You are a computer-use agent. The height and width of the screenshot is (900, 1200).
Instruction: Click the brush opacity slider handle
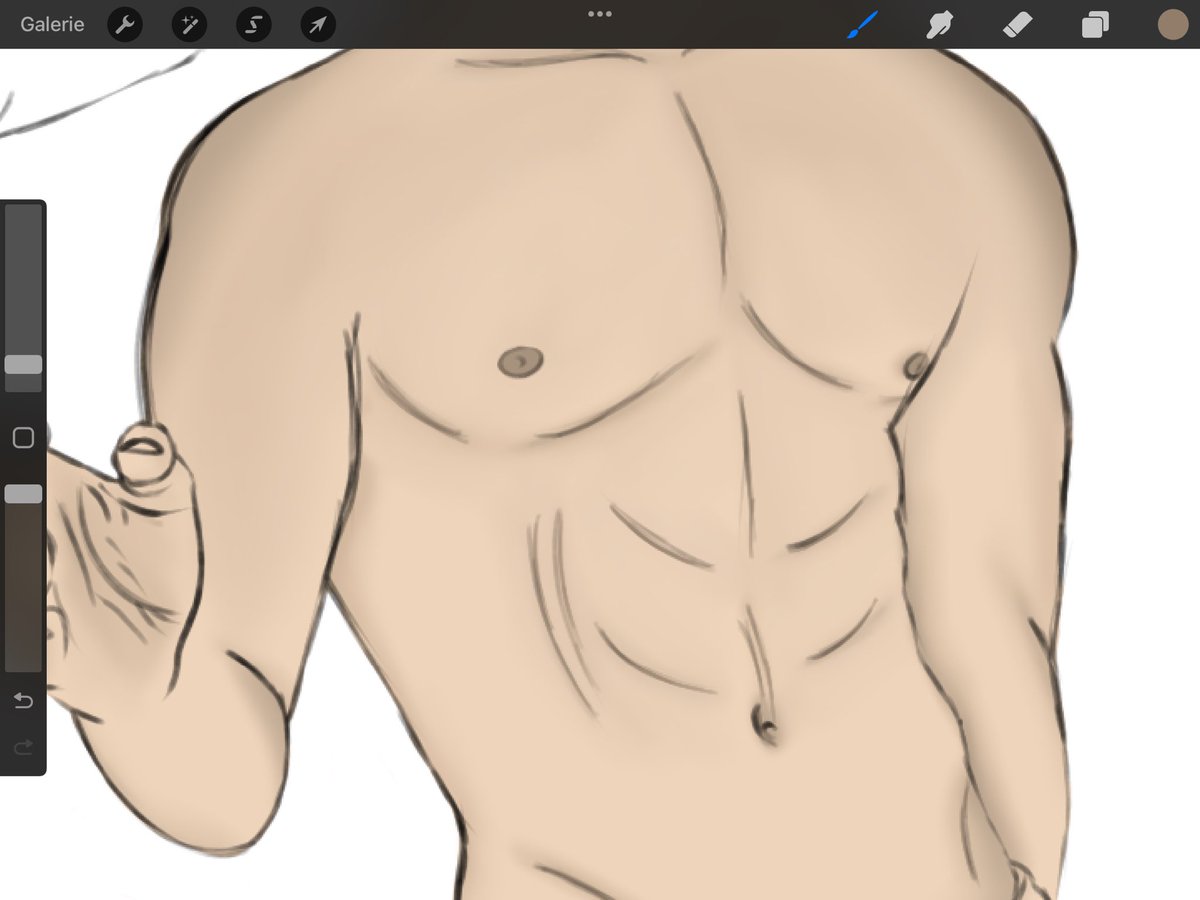tap(23, 494)
